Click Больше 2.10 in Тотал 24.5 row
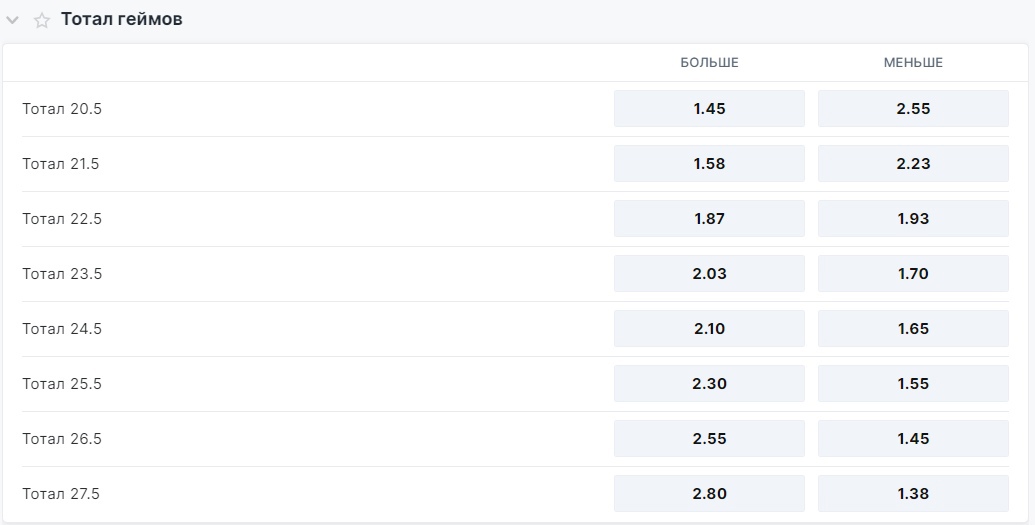Screen dimensions: 1035x525 point(709,329)
